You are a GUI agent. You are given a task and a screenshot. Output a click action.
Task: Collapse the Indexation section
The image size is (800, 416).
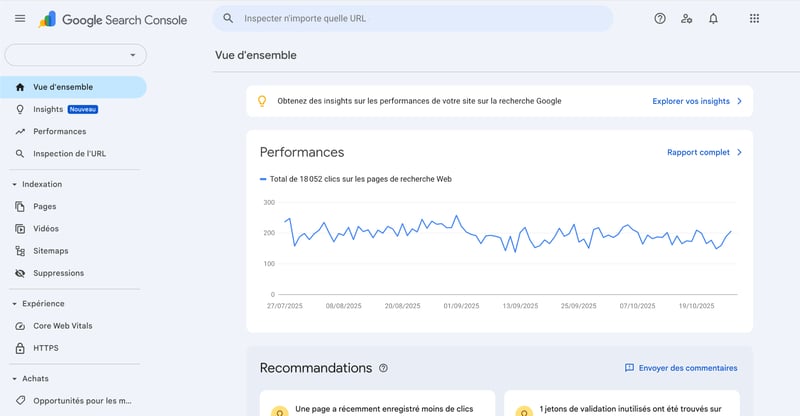[x=15, y=184]
